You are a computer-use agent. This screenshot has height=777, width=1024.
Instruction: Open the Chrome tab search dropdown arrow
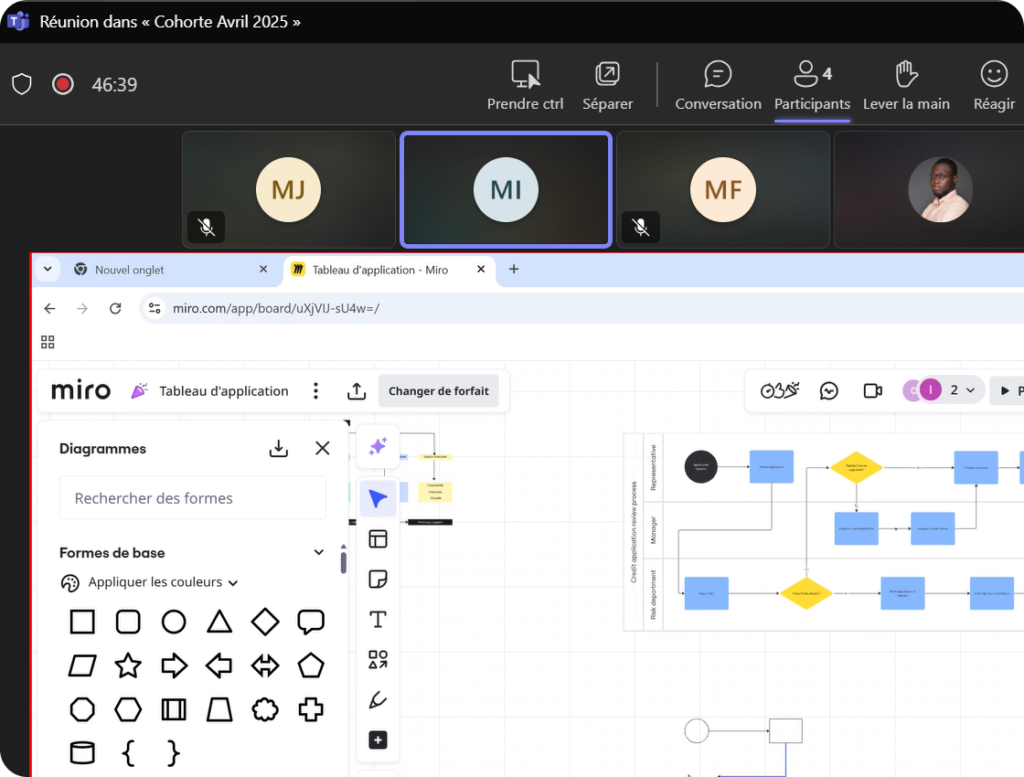[48, 269]
